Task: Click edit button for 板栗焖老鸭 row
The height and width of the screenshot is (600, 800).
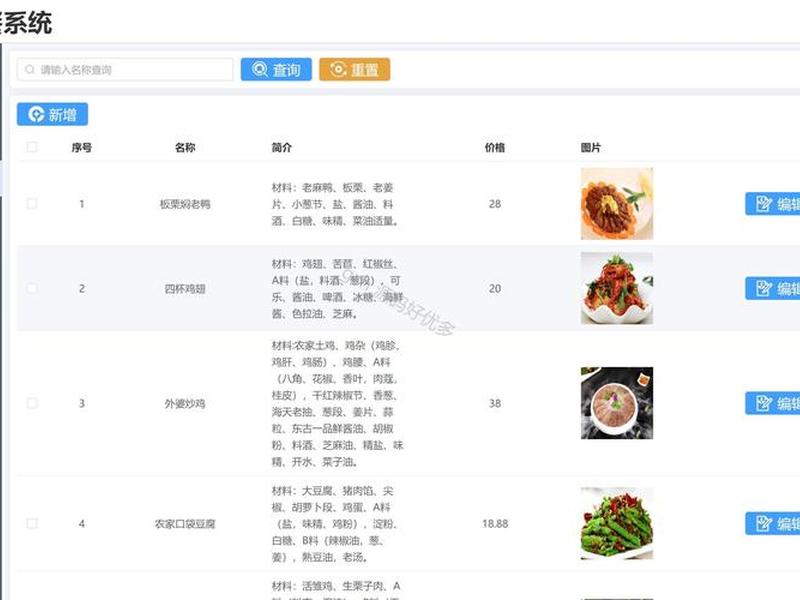Action: click(x=772, y=204)
